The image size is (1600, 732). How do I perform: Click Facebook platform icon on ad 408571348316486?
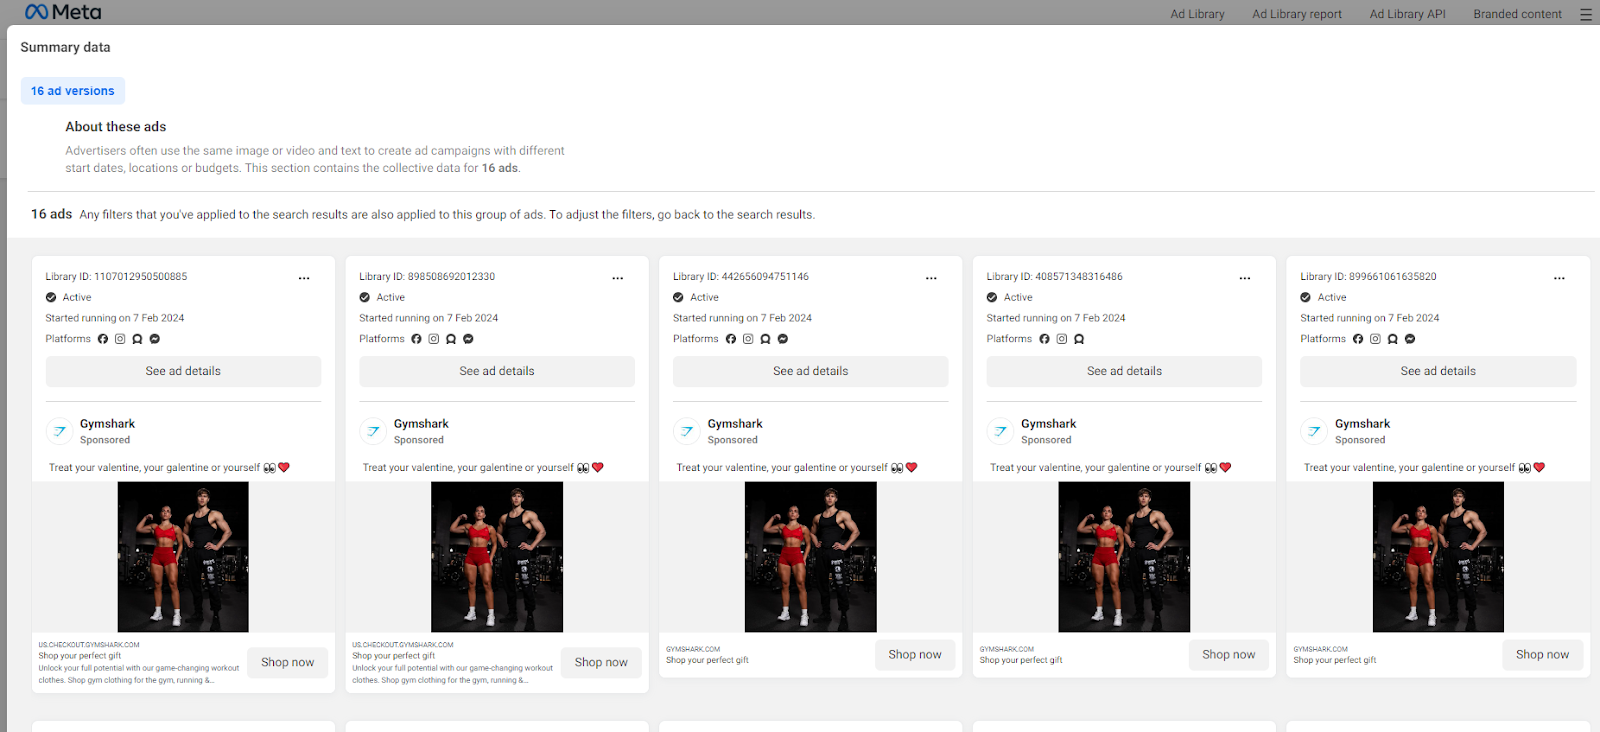[1045, 339]
